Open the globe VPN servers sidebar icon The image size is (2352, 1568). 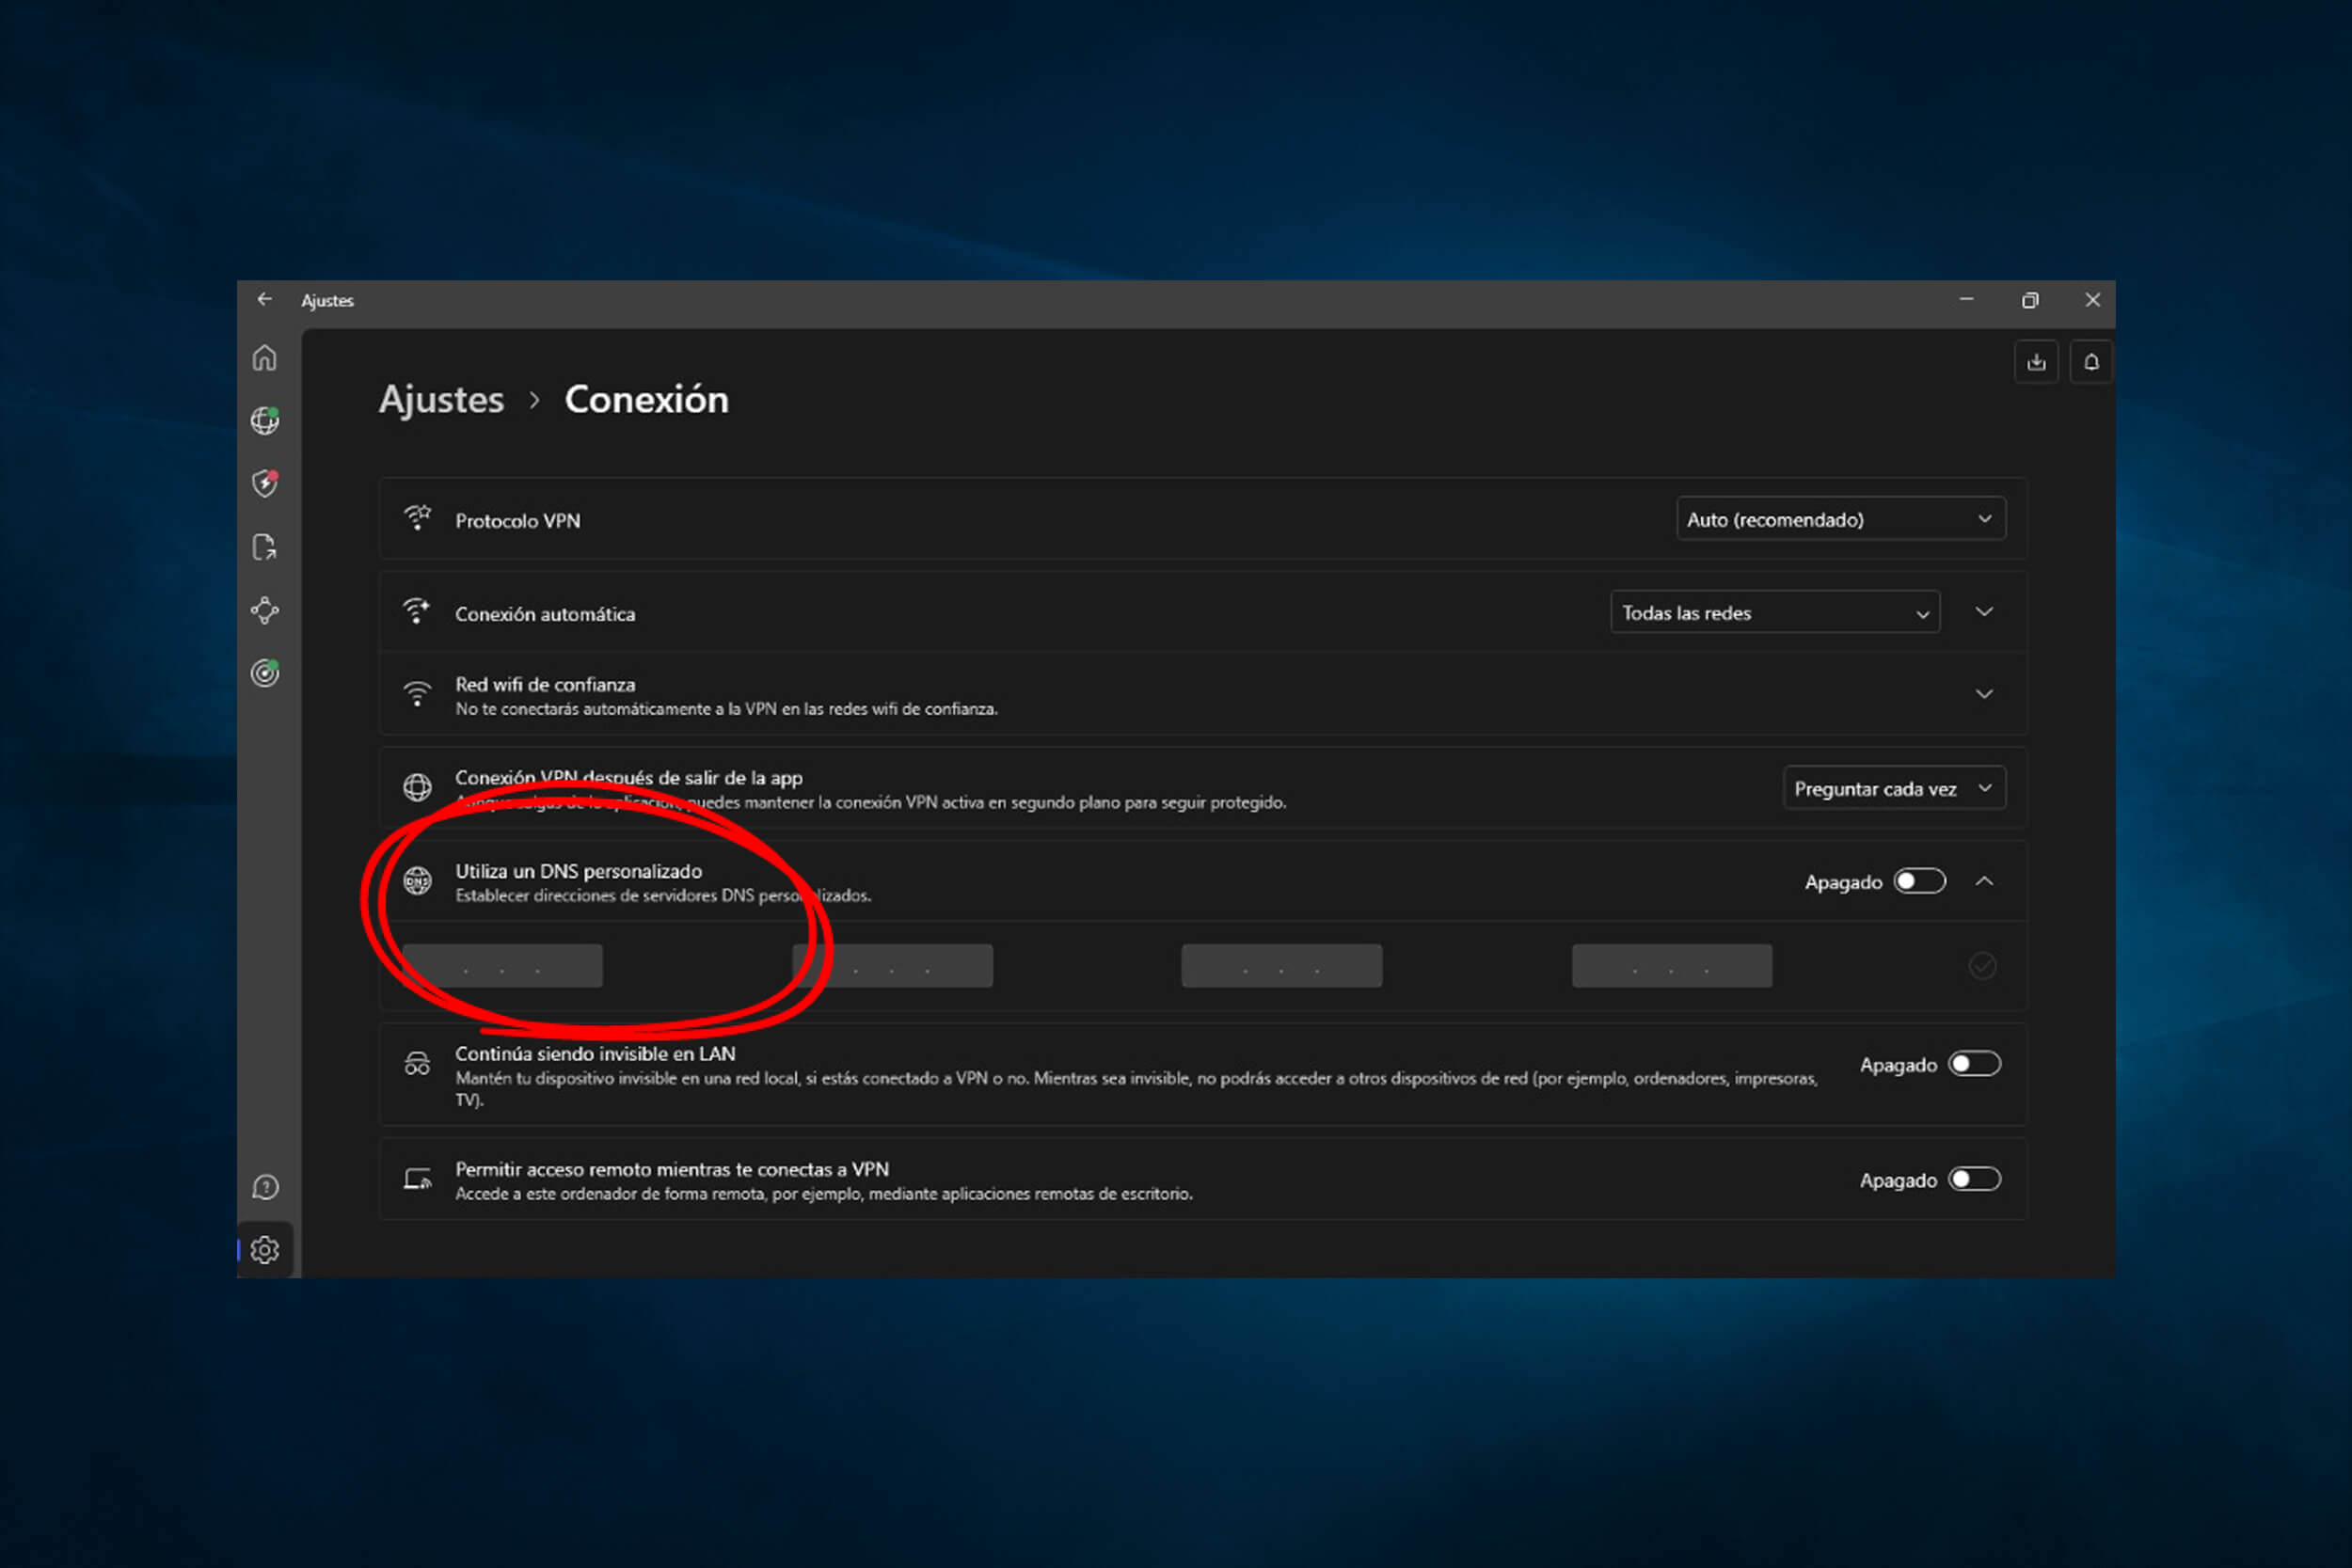click(x=265, y=420)
